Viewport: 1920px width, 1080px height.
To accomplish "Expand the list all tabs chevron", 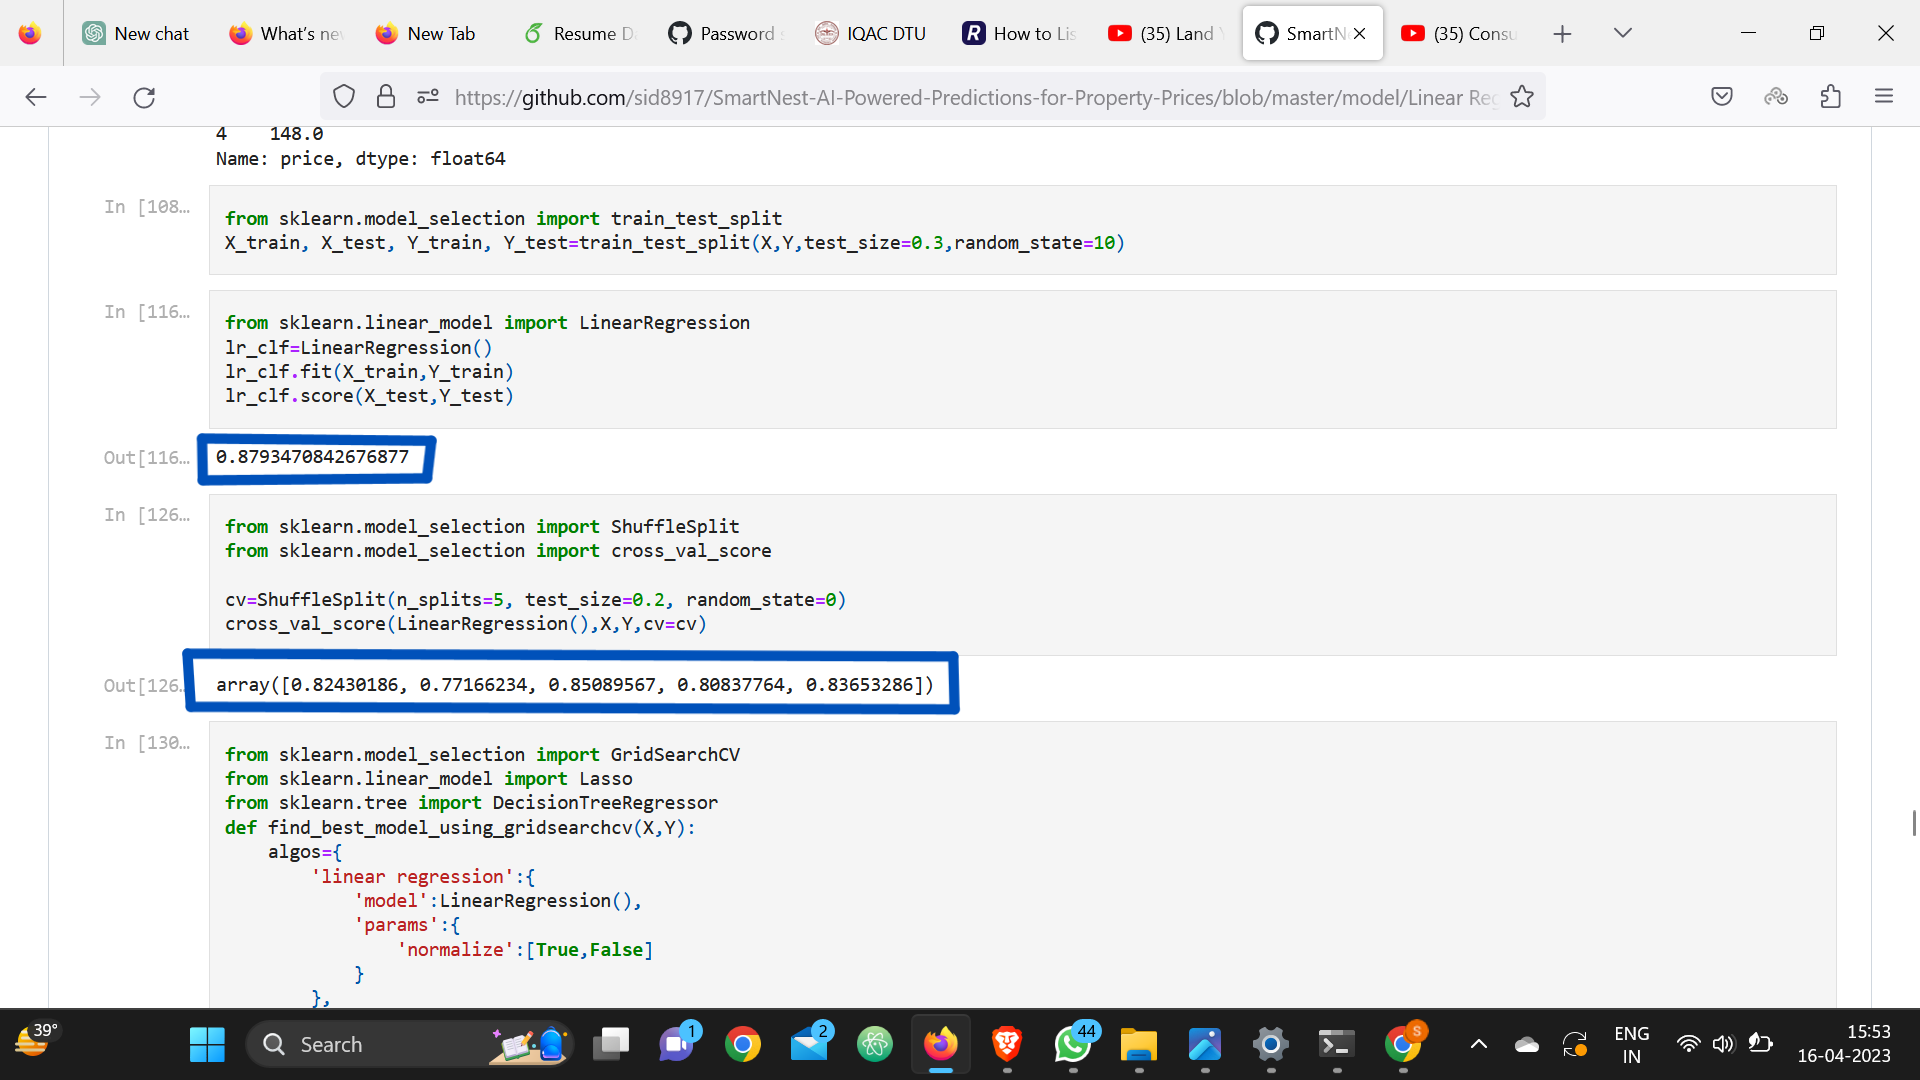I will point(1623,33).
